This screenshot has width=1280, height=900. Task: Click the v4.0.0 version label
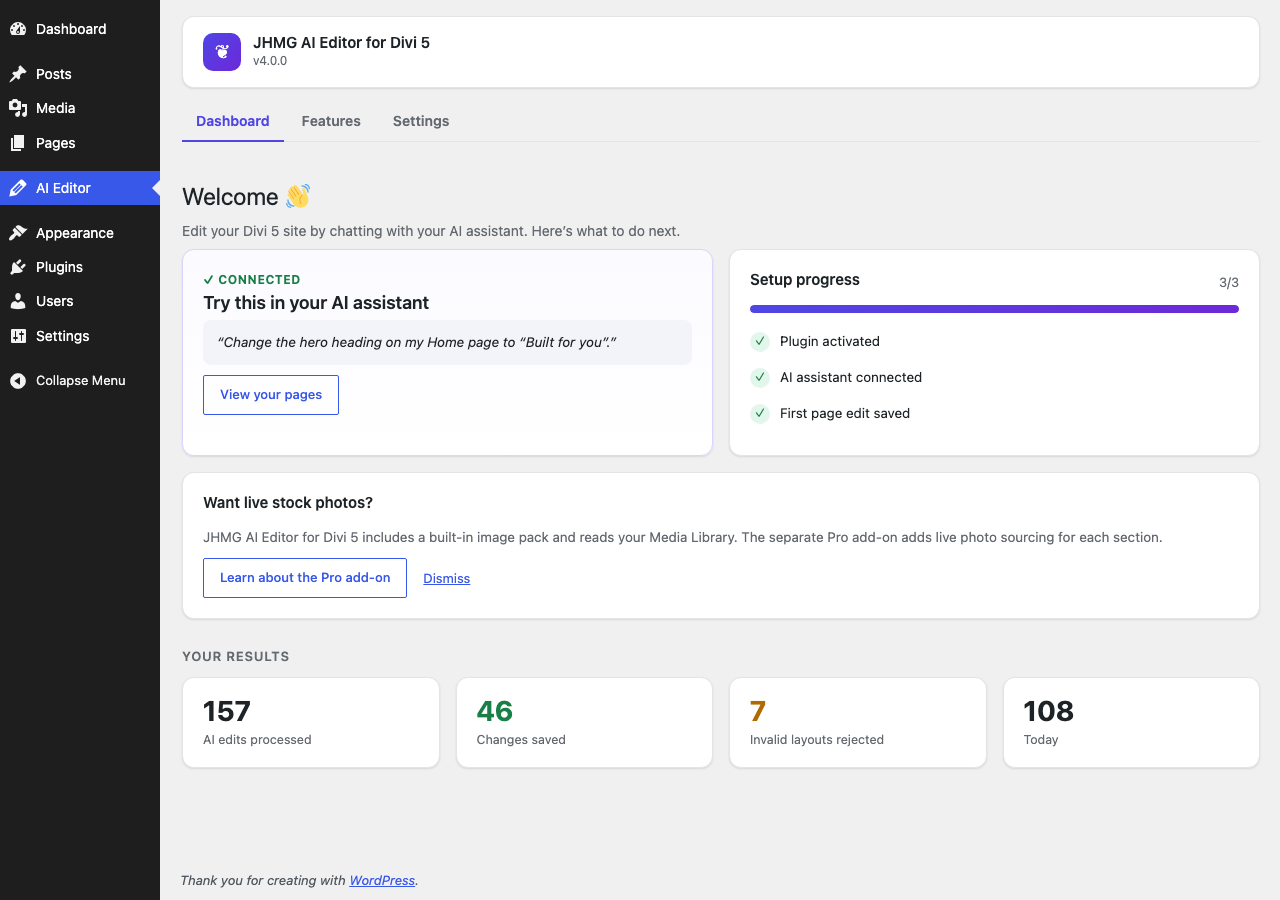(270, 61)
